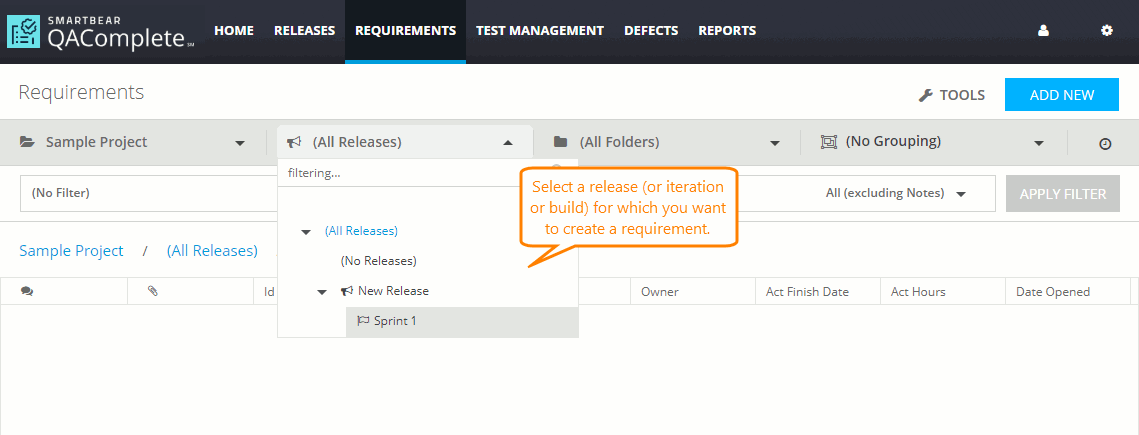The image size is (1139, 435).
Task: Click the Add New button
Action: click(x=1062, y=95)
